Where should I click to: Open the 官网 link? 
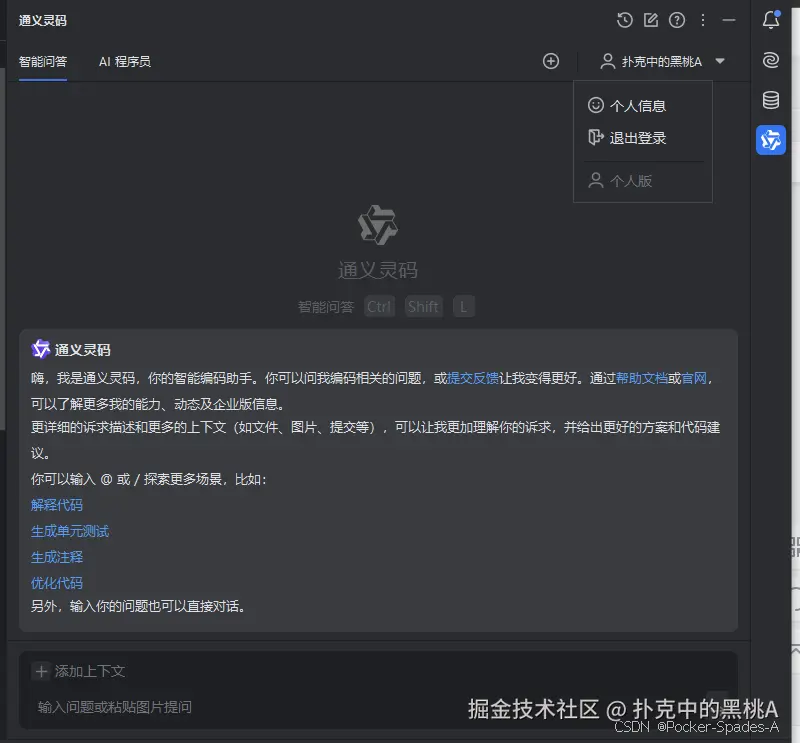click(x=694, y=378)
